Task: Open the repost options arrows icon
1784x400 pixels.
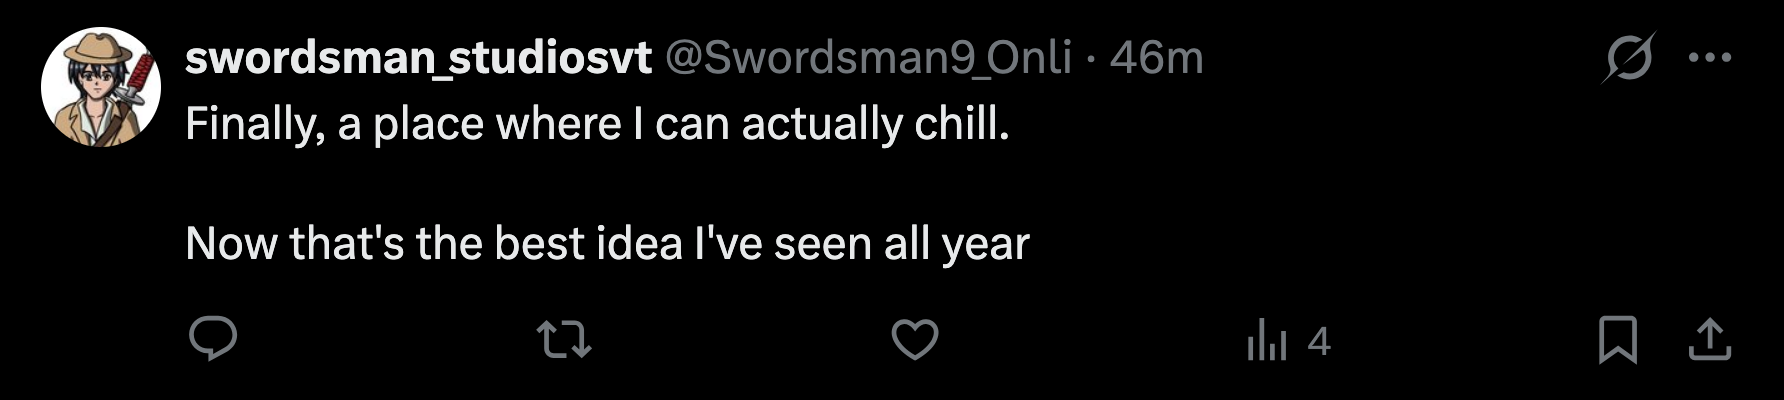Action: pos(564,340)
